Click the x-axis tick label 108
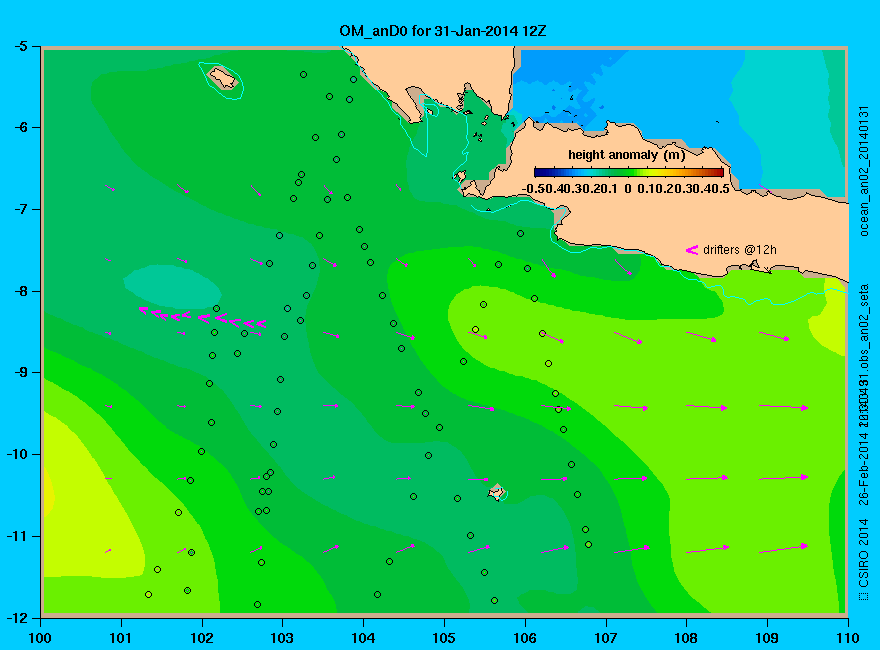The image size is (880, 650). [x=686, y=638]
